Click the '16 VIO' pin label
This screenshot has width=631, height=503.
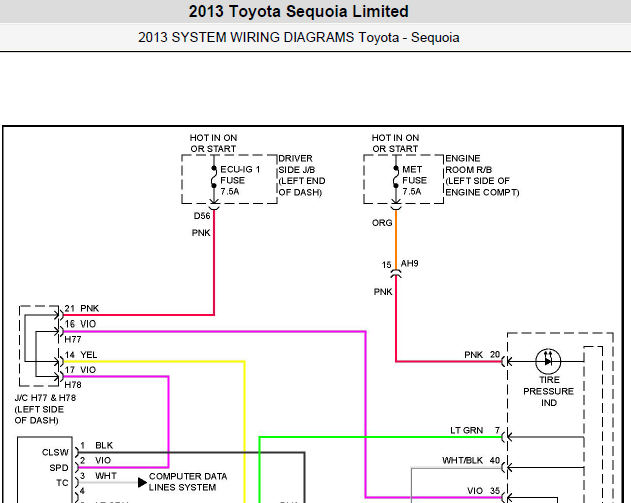point(80,324)
